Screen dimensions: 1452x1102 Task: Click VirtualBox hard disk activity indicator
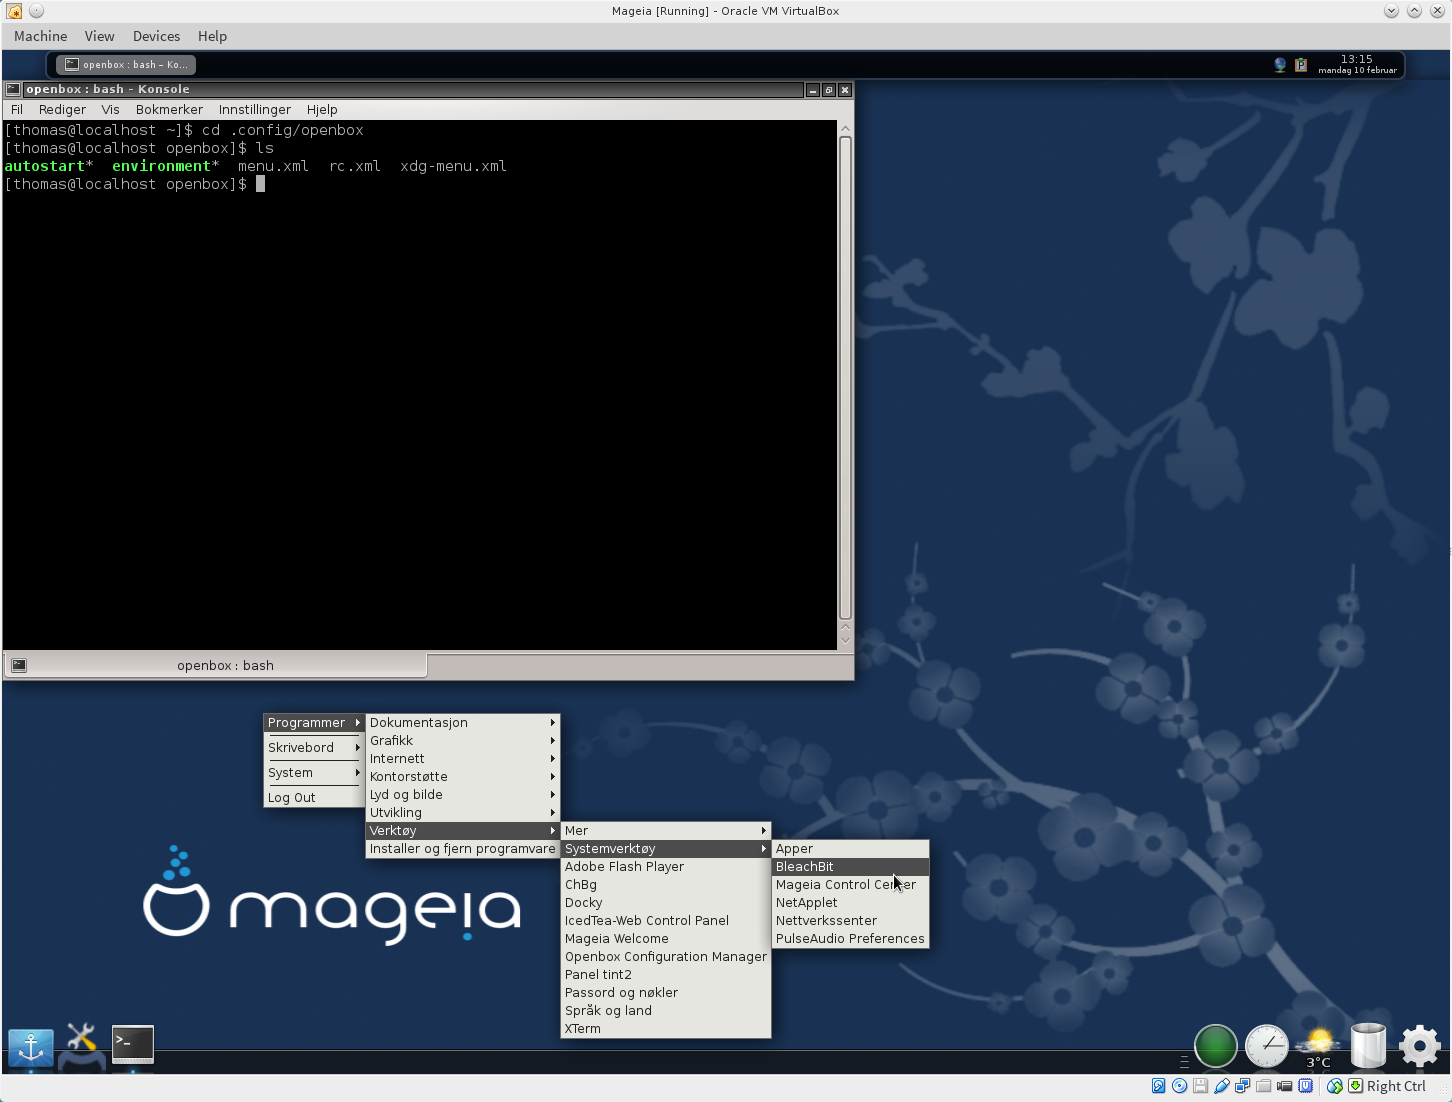pyautogui.click(x=1158, y=1086)
